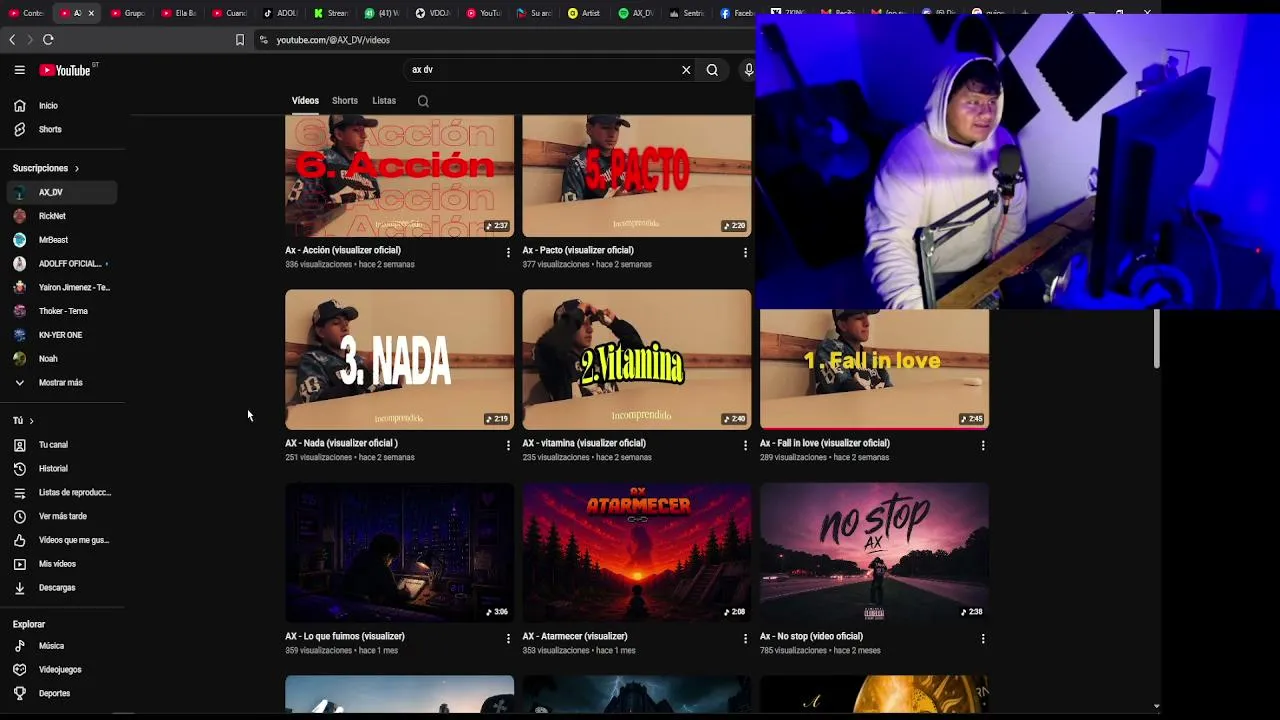The width and height of the screenshot is (1280, 720).
Task: Open options menu for AX - vitamina video
Action: [745, 446]
